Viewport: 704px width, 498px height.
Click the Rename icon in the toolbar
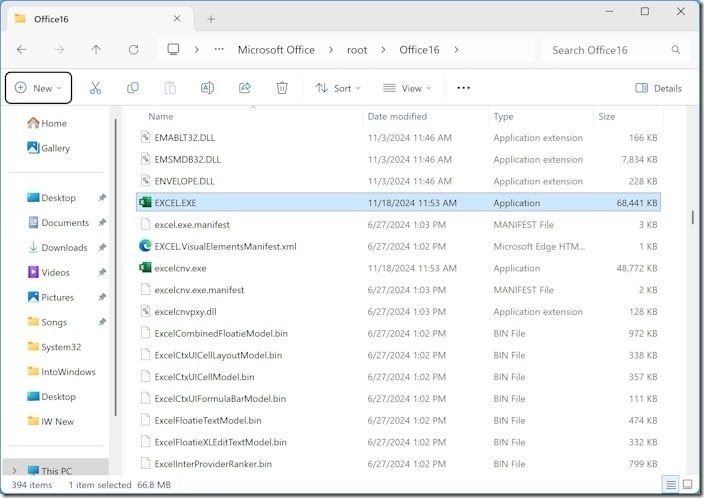pyautogui.click(x=207, y=88)
